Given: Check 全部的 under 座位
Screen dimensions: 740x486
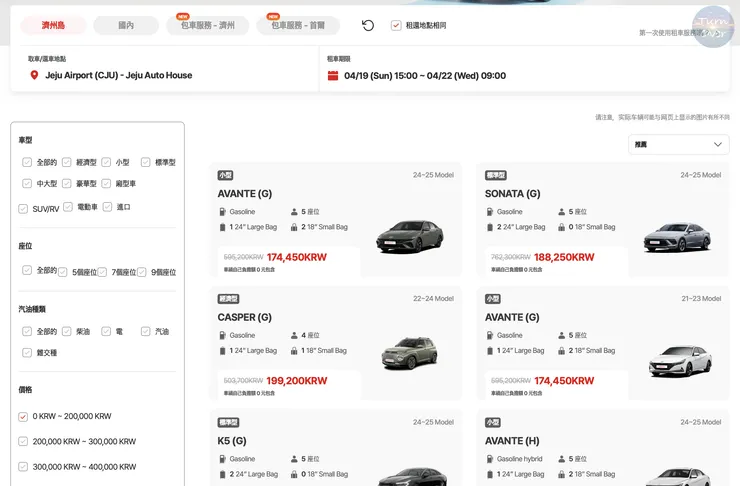Looking at the screenshot, I should pos(27,270).
